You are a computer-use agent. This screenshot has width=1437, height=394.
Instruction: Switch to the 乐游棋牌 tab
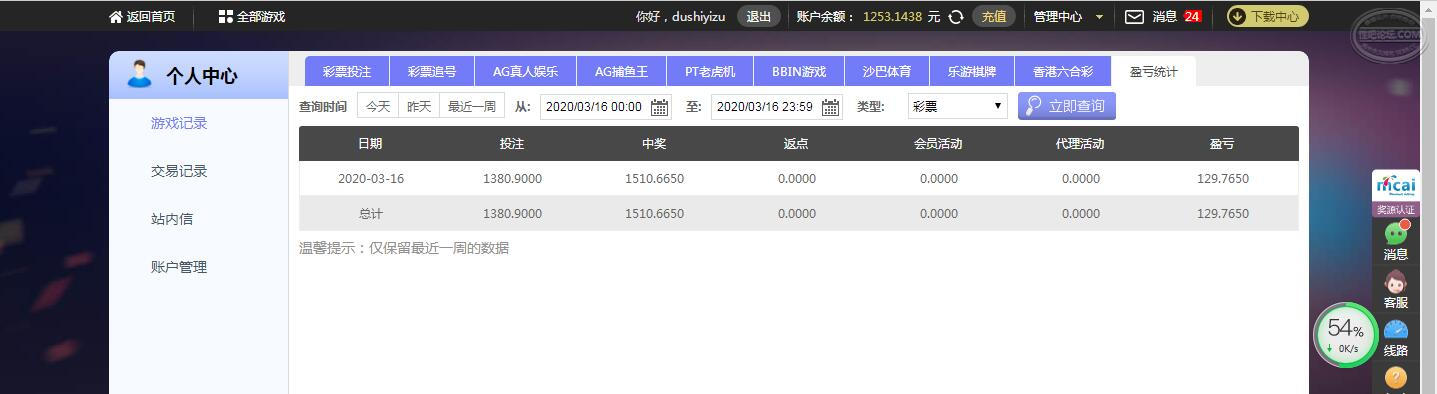pyautogui.click(x=972, y=72)
